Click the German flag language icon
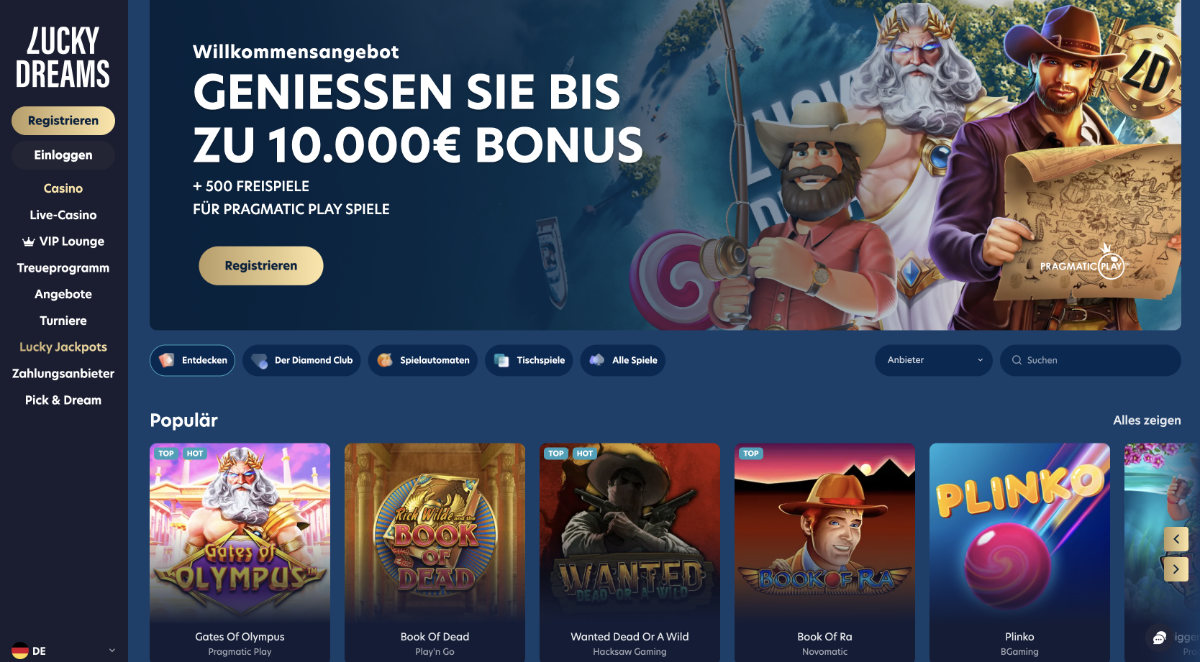 [19, 651]
